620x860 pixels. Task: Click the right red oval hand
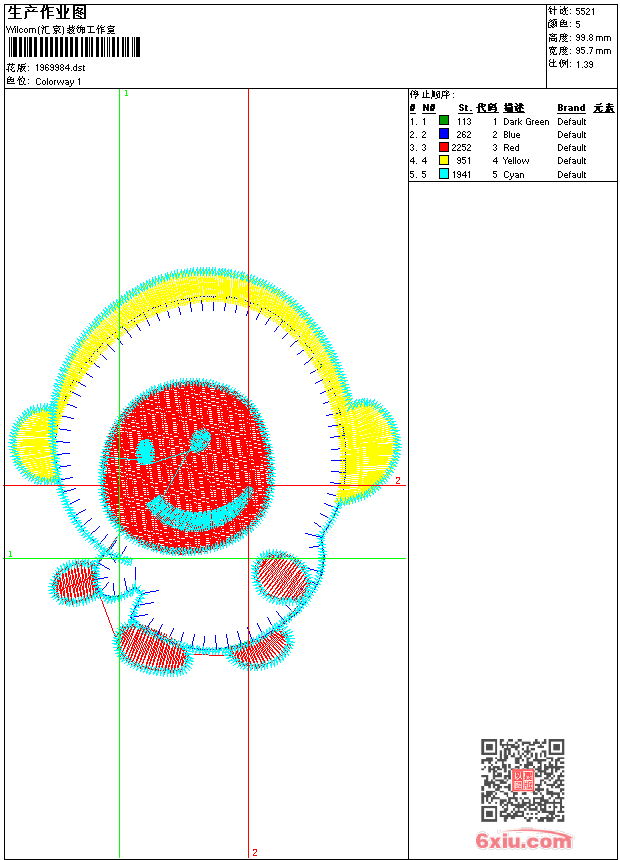[x=282, y=577]
